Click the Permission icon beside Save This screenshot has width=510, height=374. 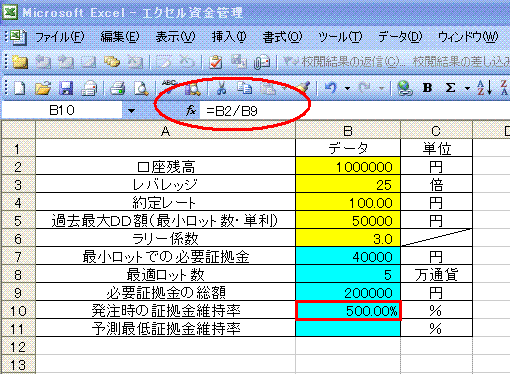[x=89, y=88]
